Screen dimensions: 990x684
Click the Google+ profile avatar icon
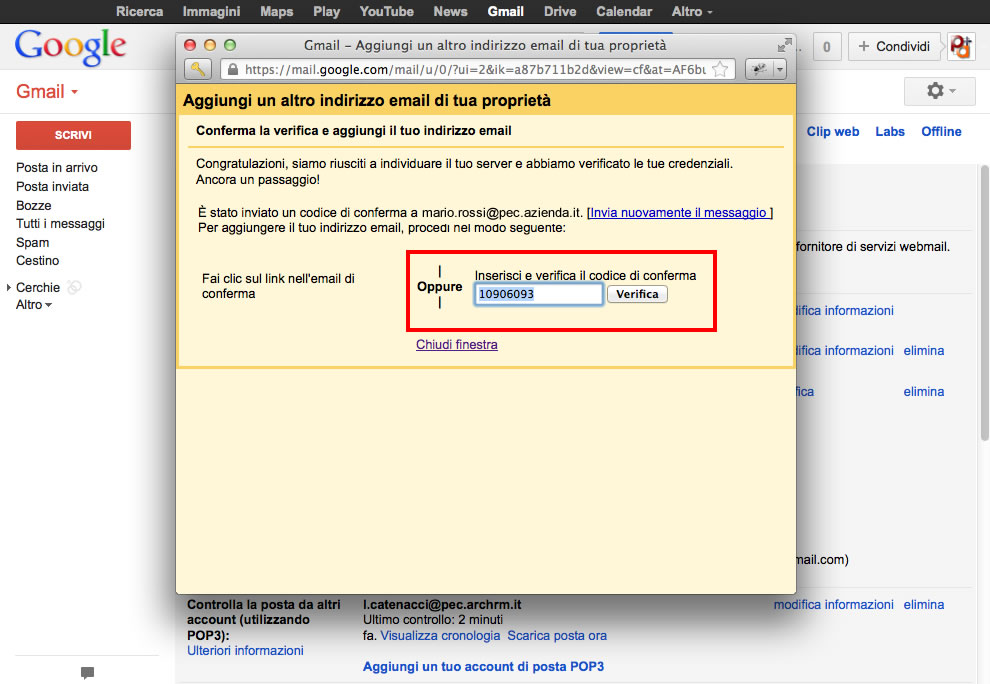pyautogui.click(x=961, y=46)
